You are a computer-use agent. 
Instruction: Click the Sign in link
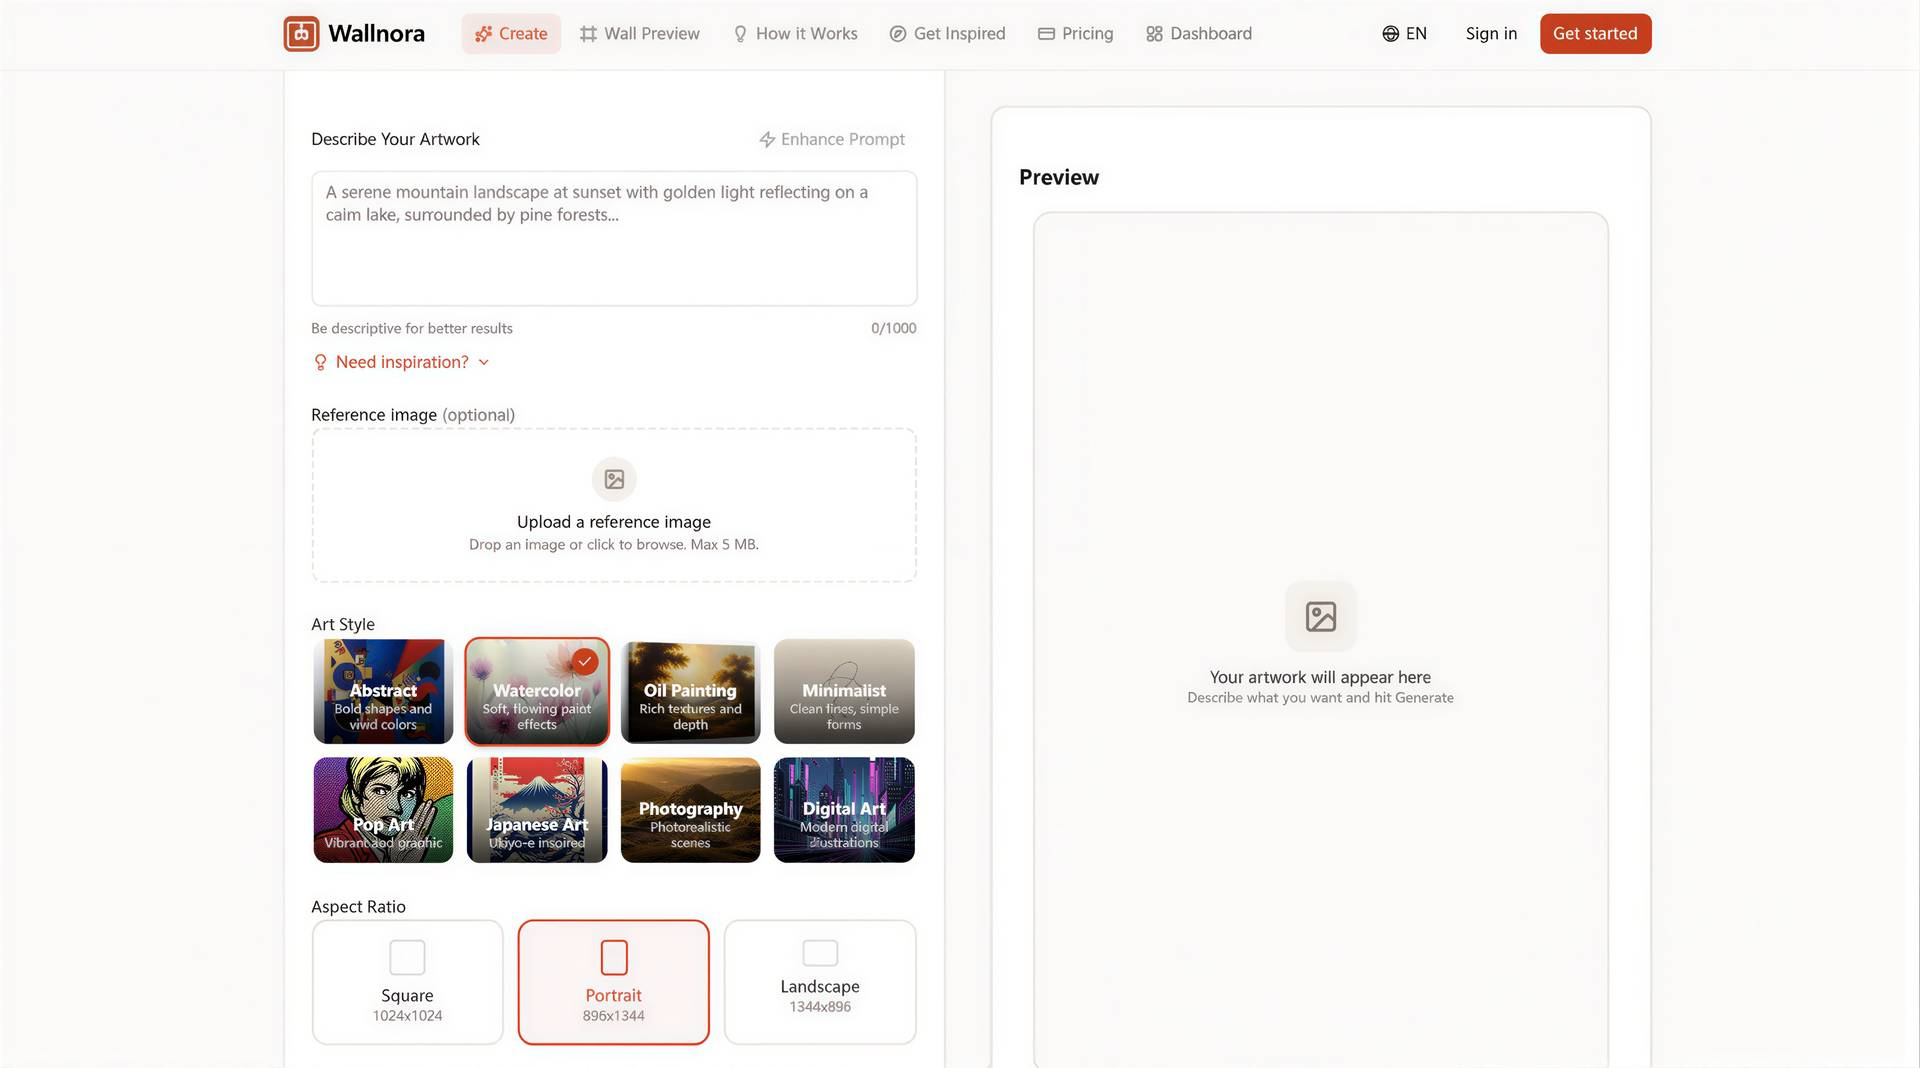pyautogui.click(x=1491, y=34)
